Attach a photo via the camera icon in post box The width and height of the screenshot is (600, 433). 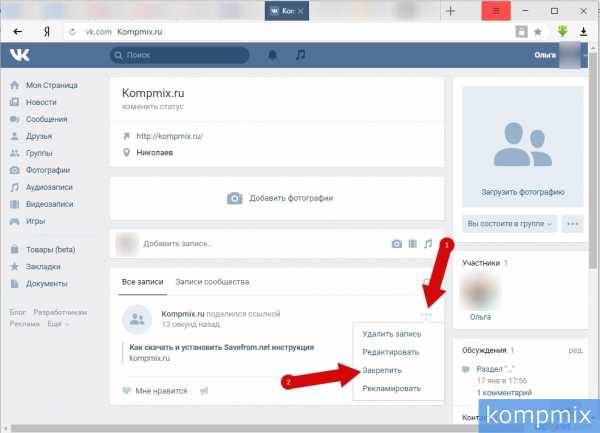[x=396, y=244]
